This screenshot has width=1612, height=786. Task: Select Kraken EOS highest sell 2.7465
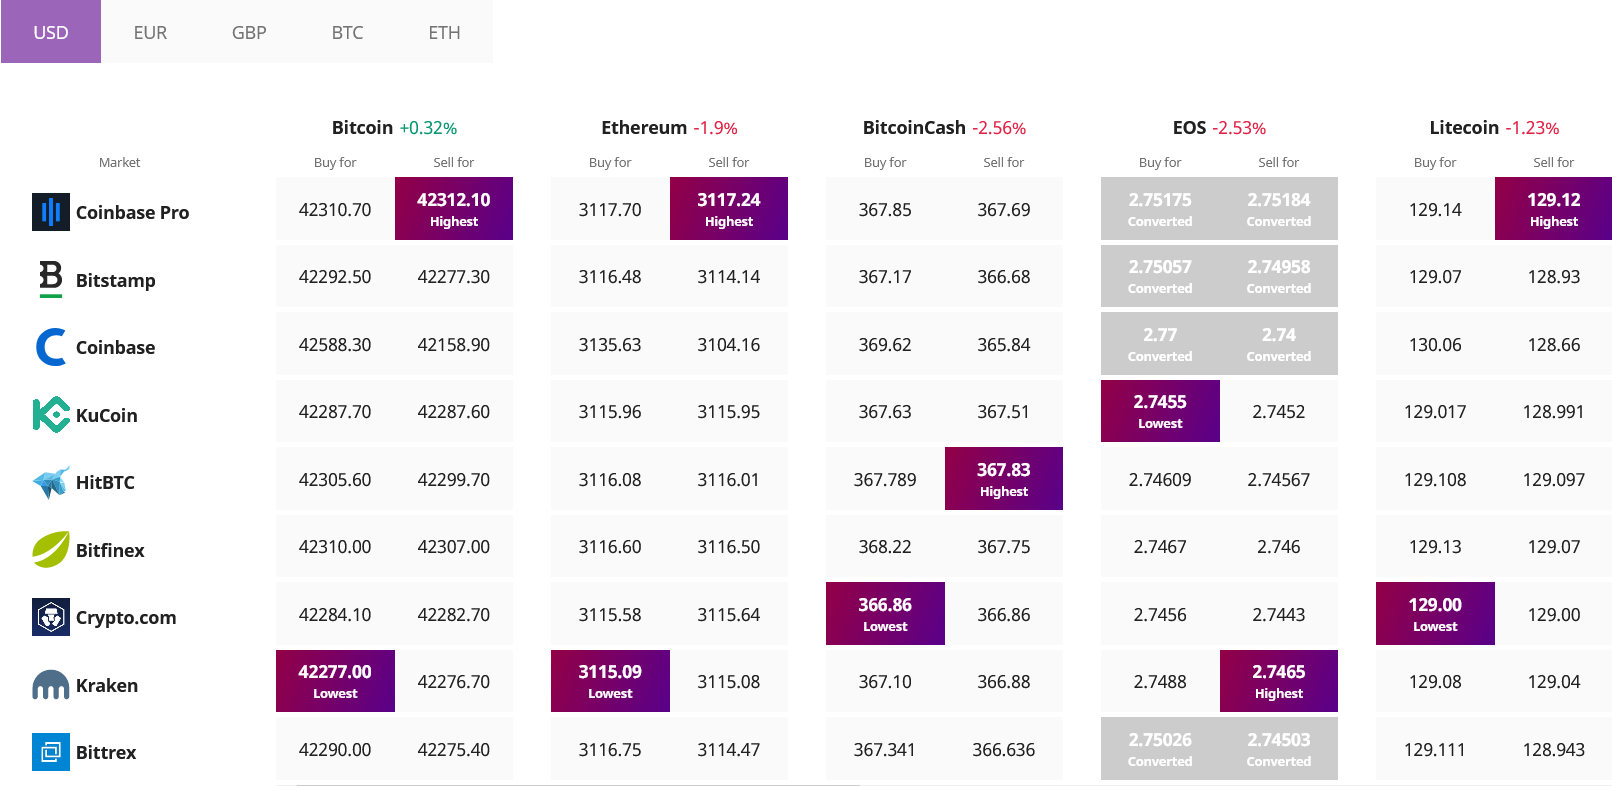pos(1279,681)
